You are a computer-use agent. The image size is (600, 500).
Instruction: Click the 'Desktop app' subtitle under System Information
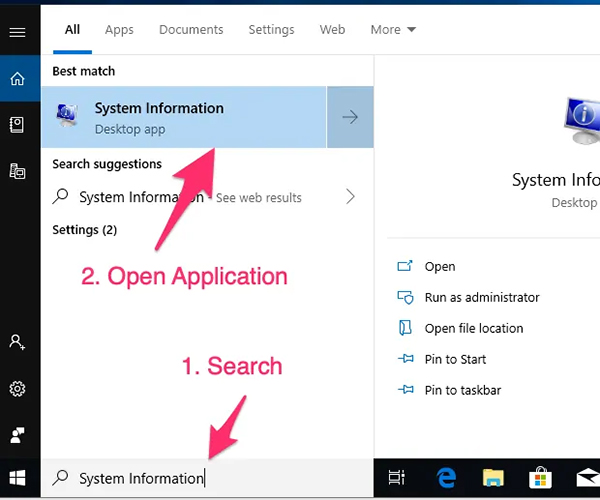[130, 129]
